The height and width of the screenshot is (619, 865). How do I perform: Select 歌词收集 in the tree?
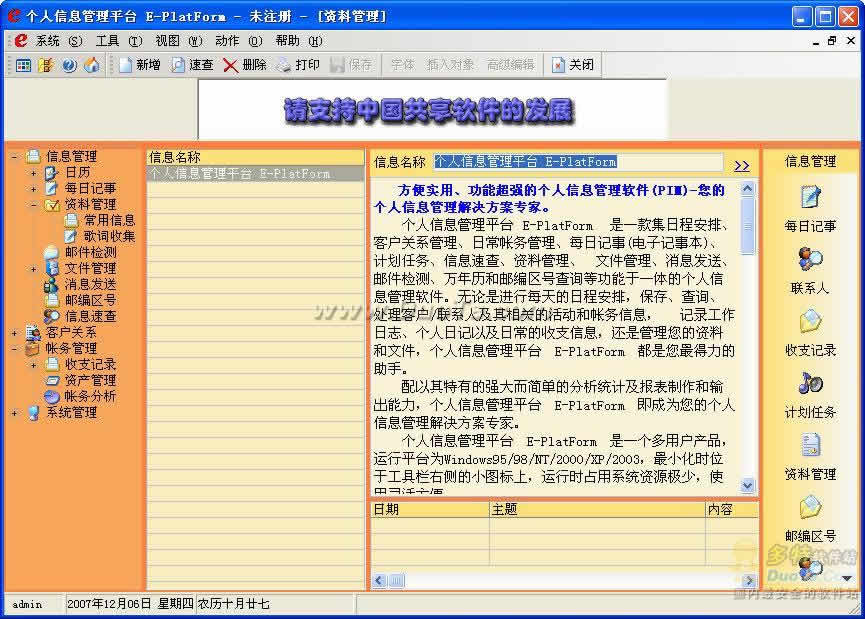click(x=109, y=236)
